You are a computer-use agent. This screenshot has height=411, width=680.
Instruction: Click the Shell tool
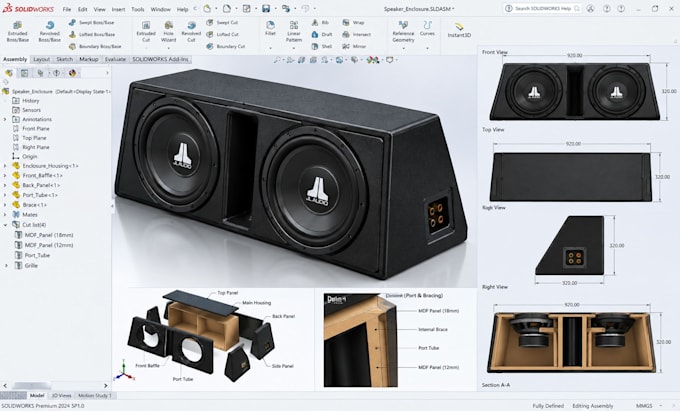click(x=321, y=46)
